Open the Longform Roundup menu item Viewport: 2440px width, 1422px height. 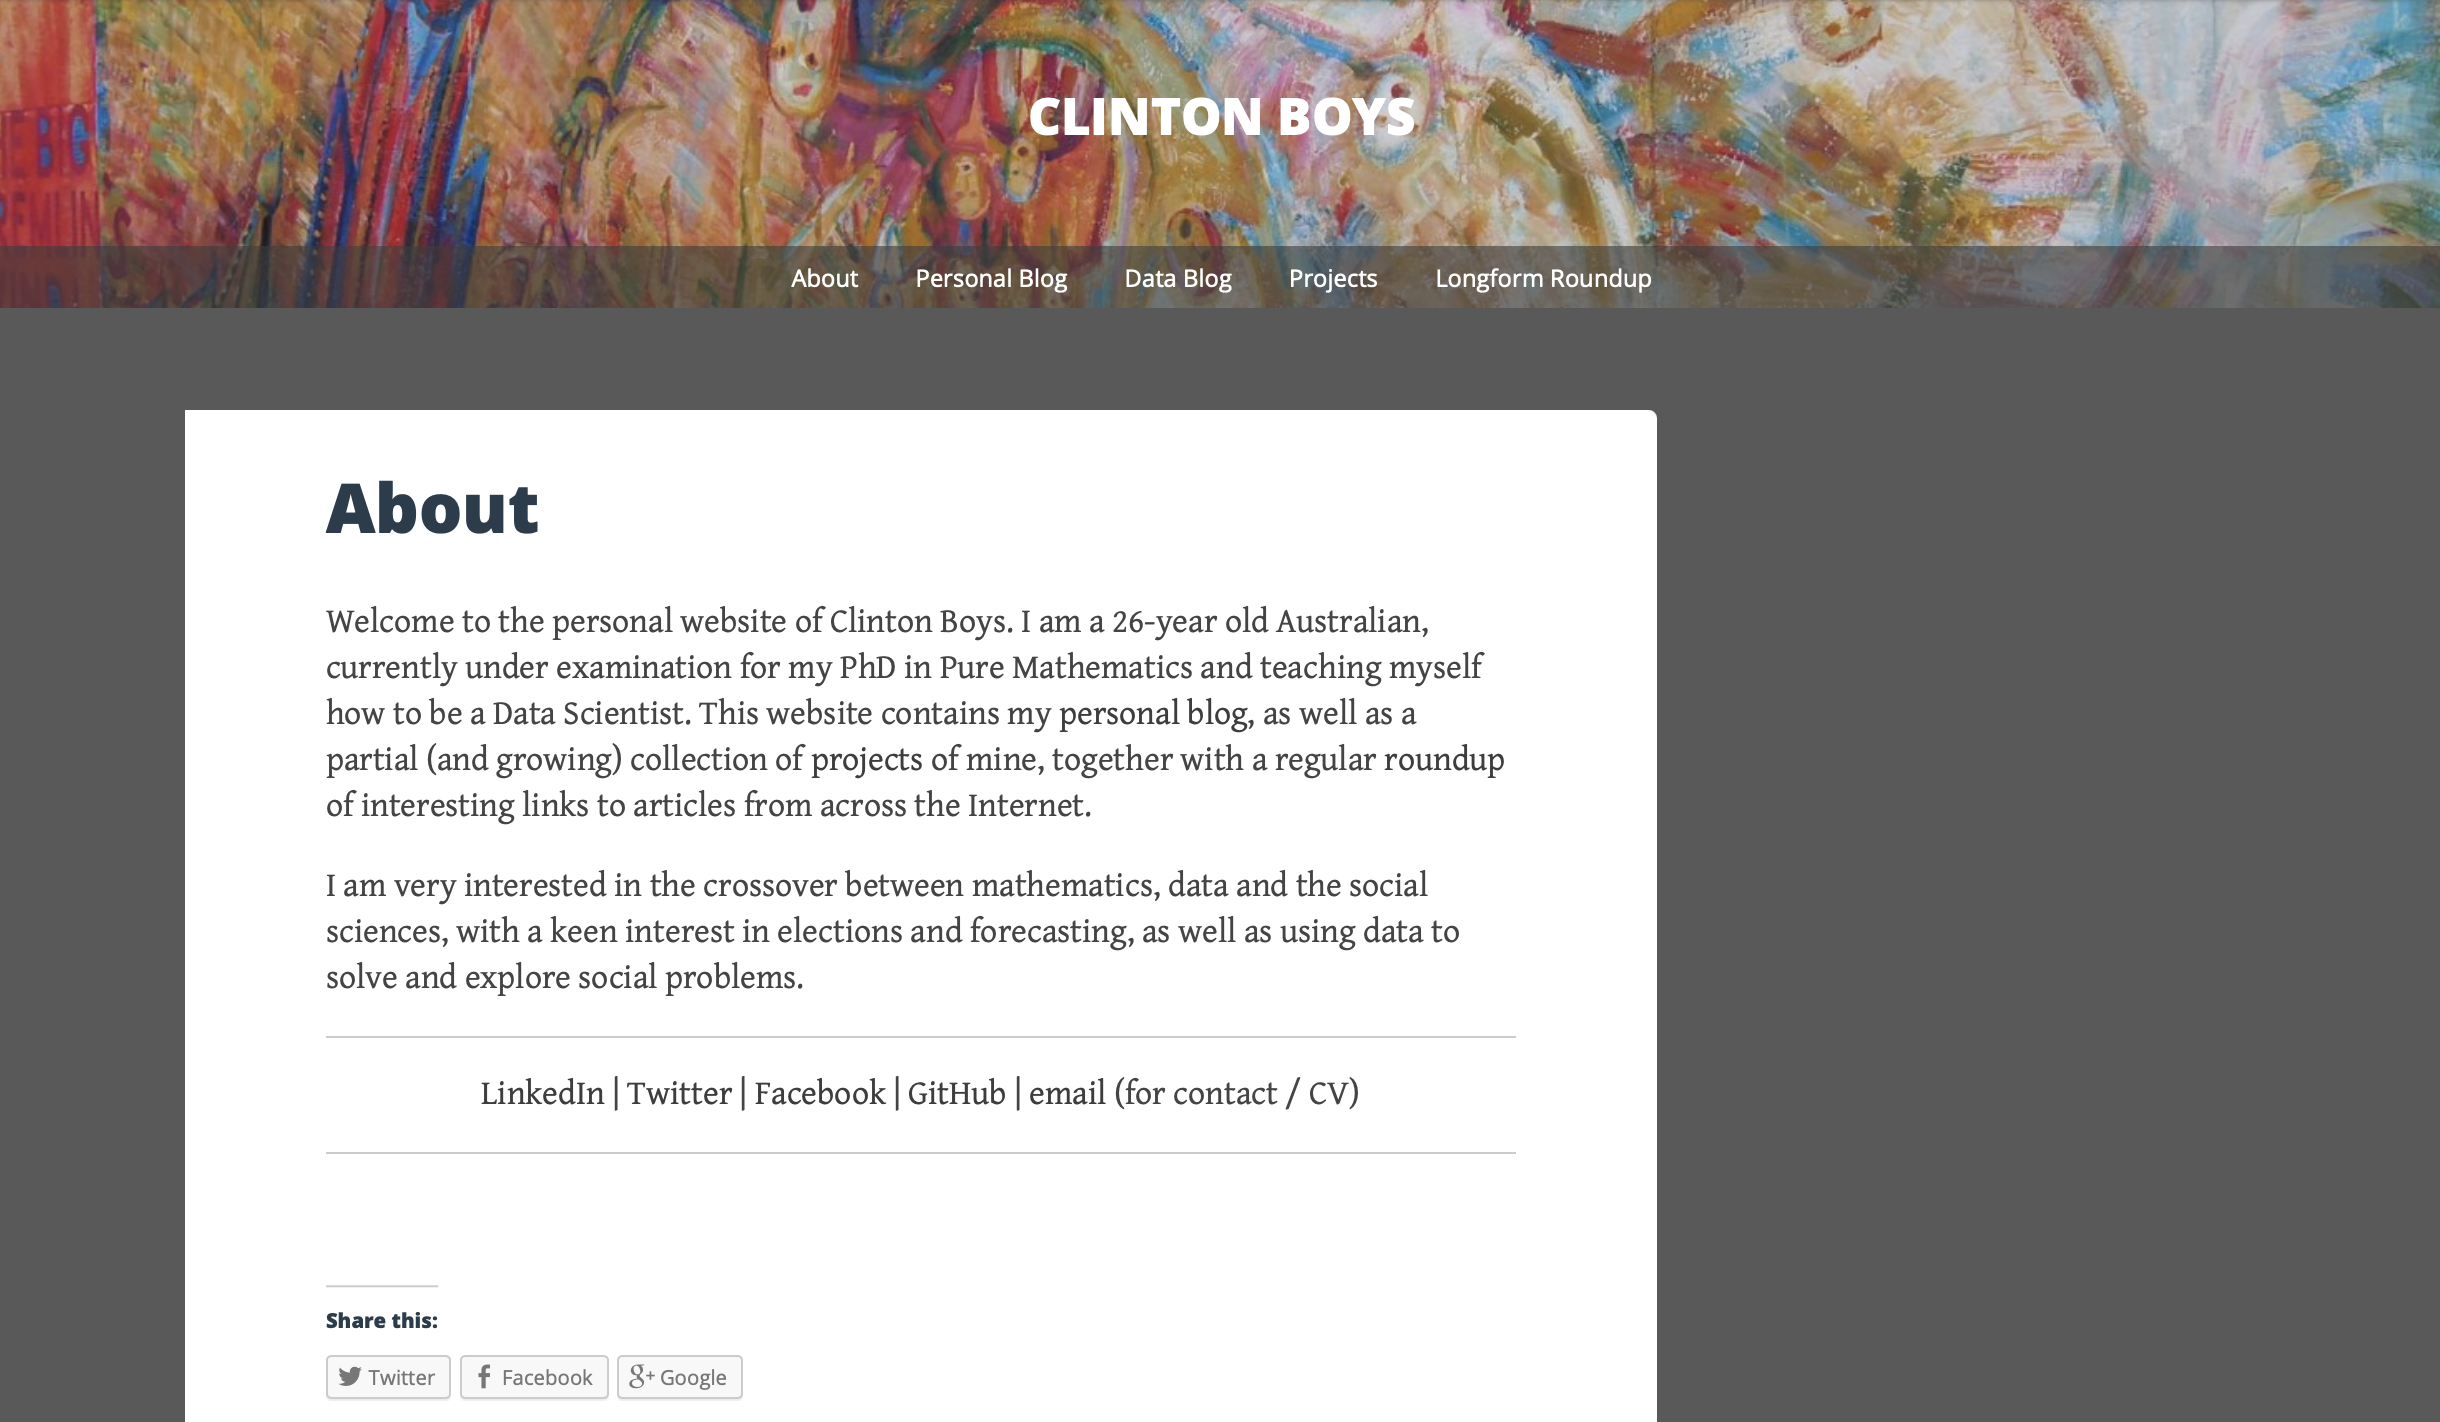coord(1543,278)
